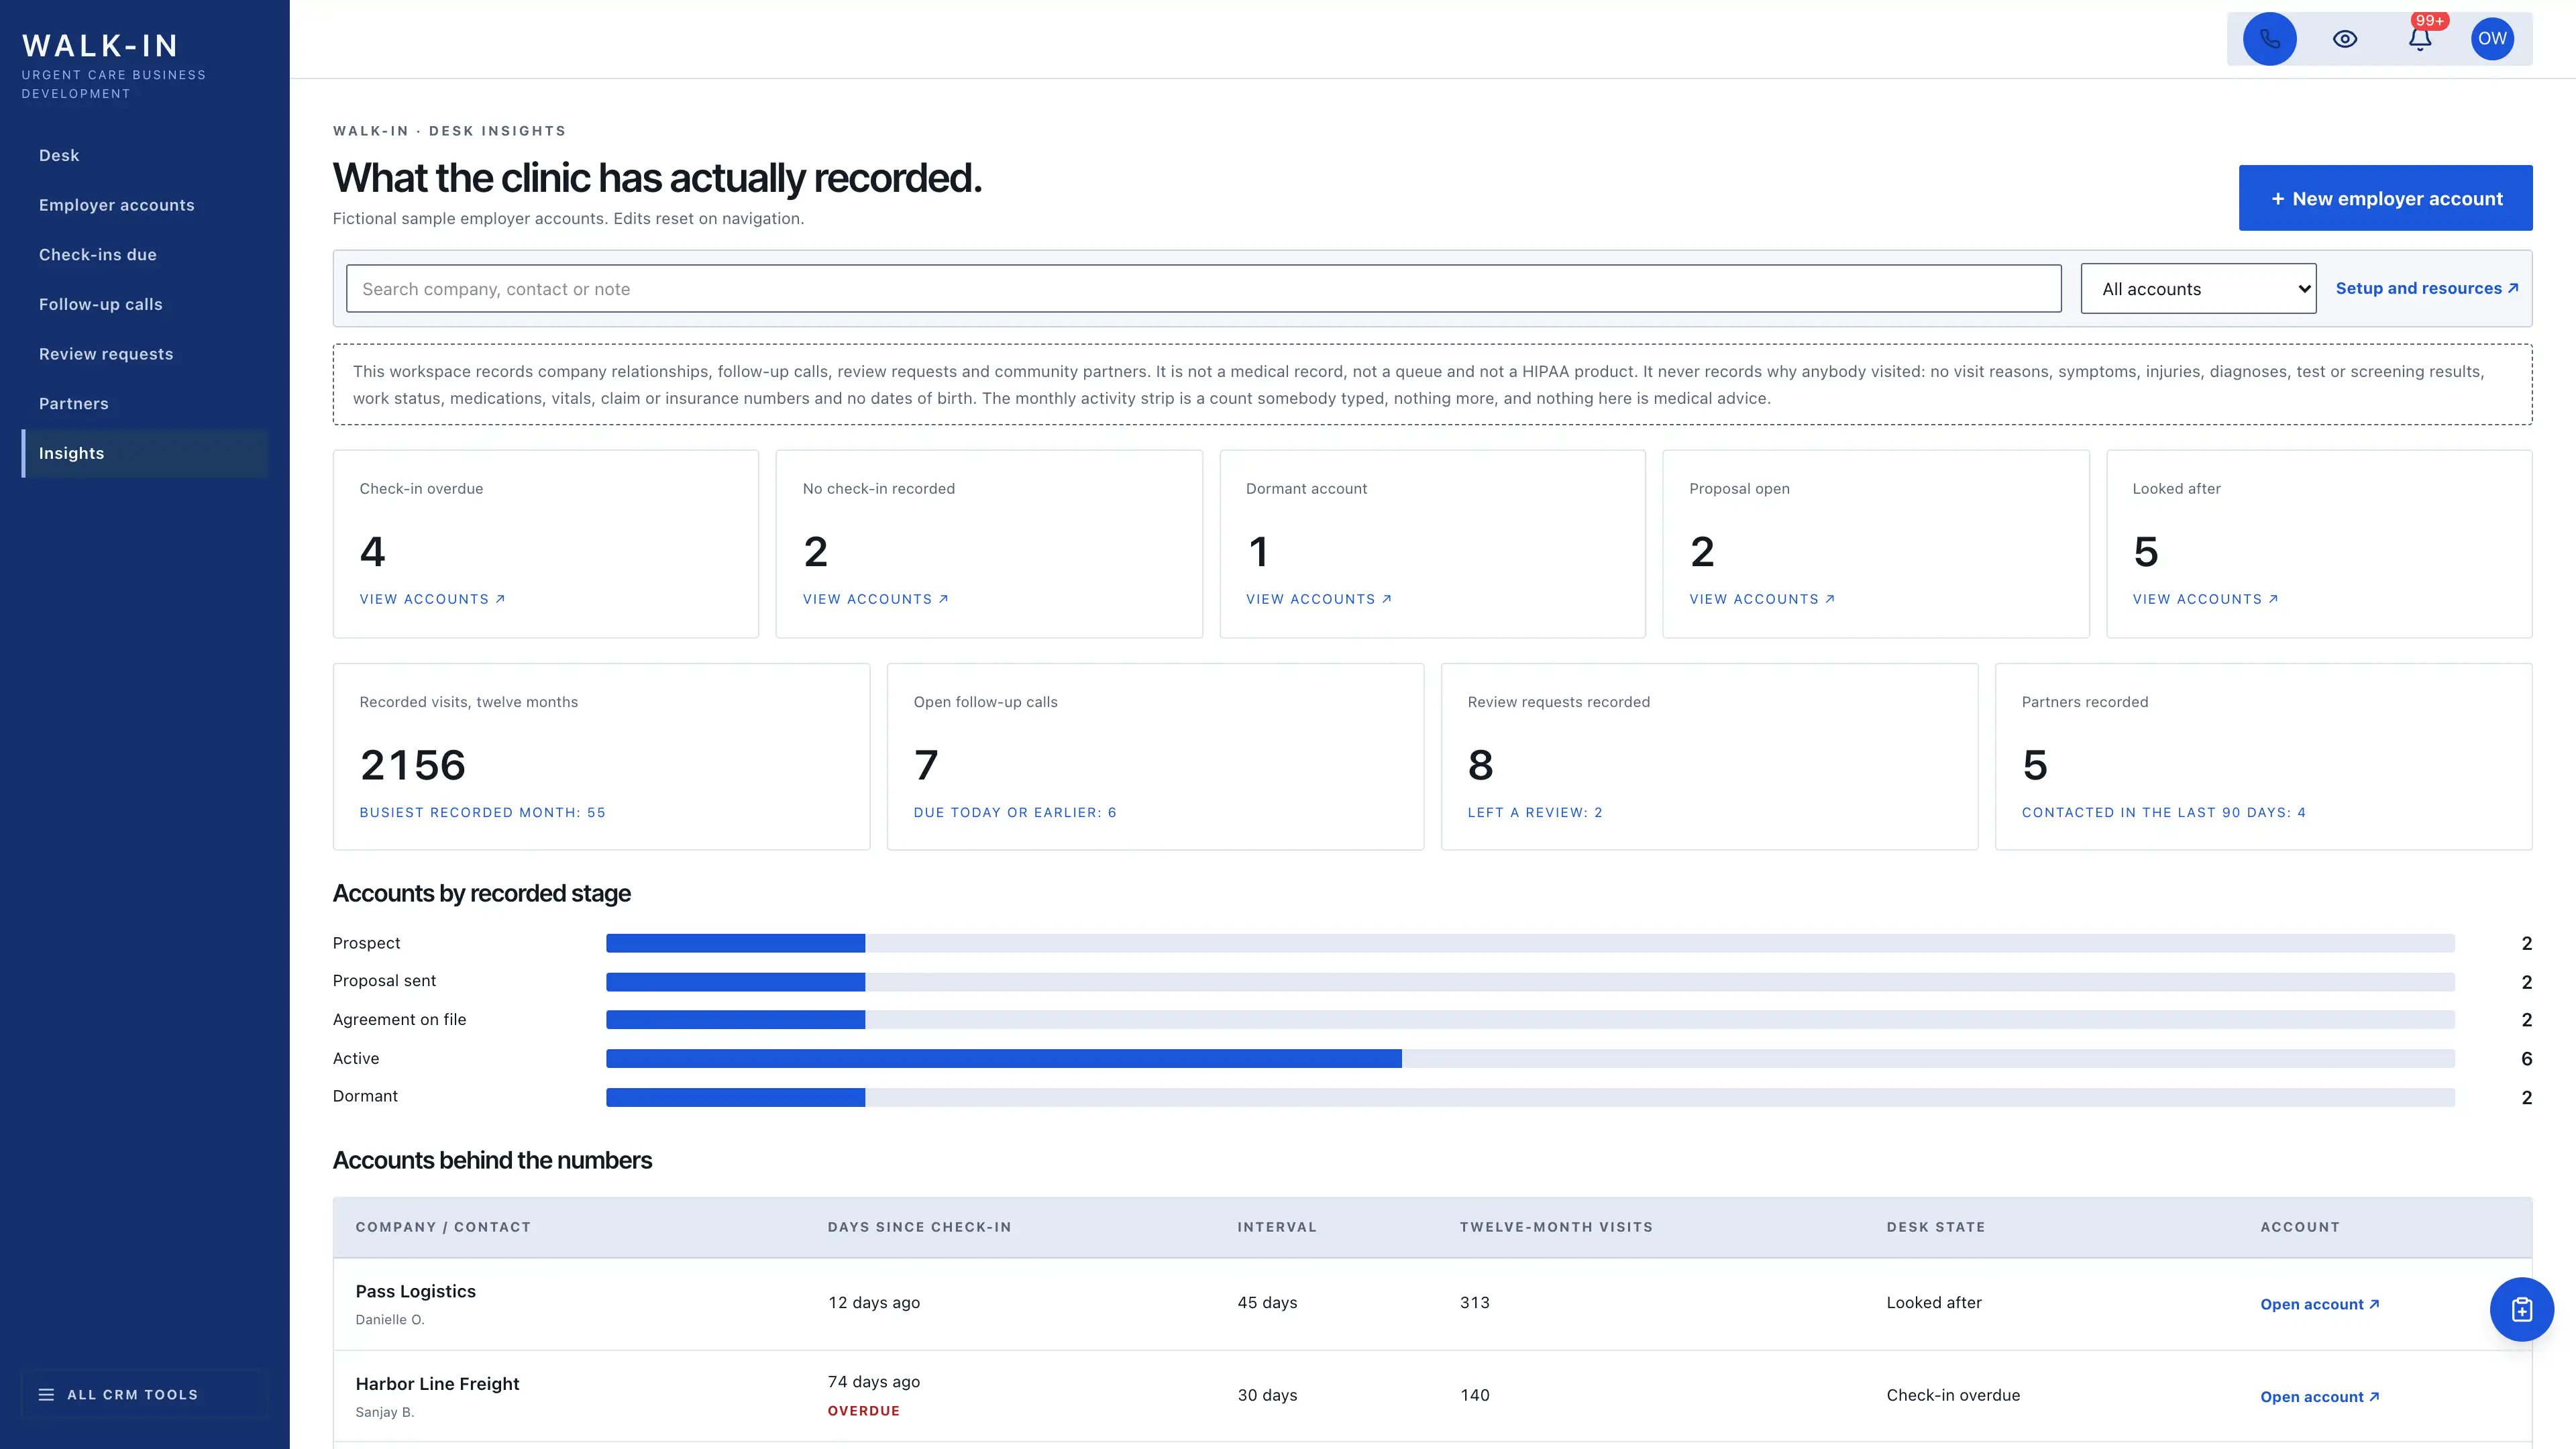Open the notifications bell with 99+ badge
The image size is (2576, 1449).
tap(2420, 39)
